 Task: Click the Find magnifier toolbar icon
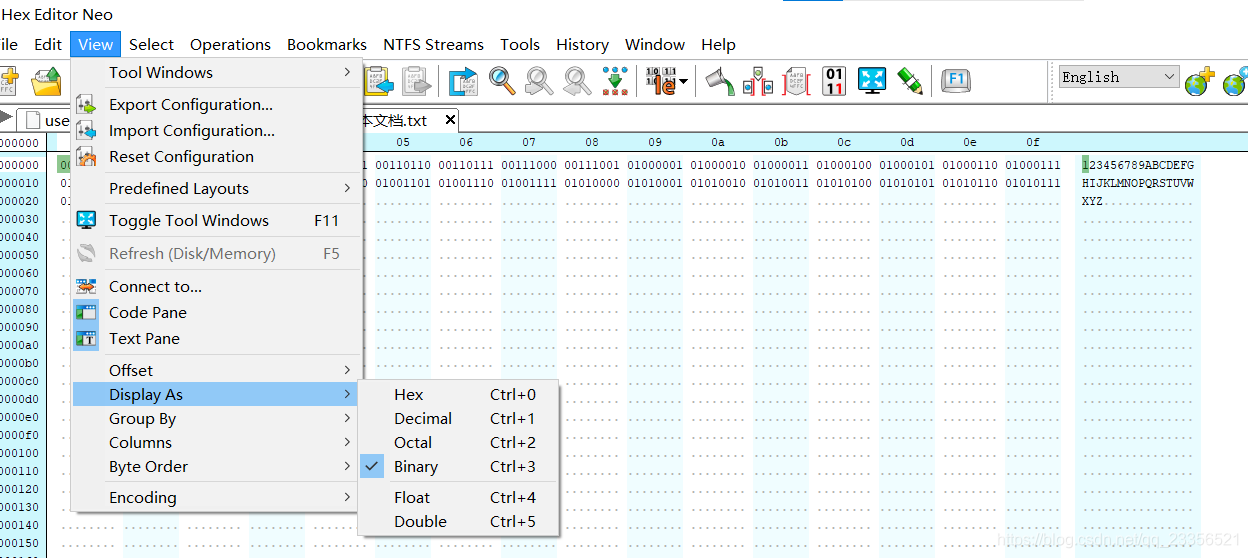tap(502, 80)
